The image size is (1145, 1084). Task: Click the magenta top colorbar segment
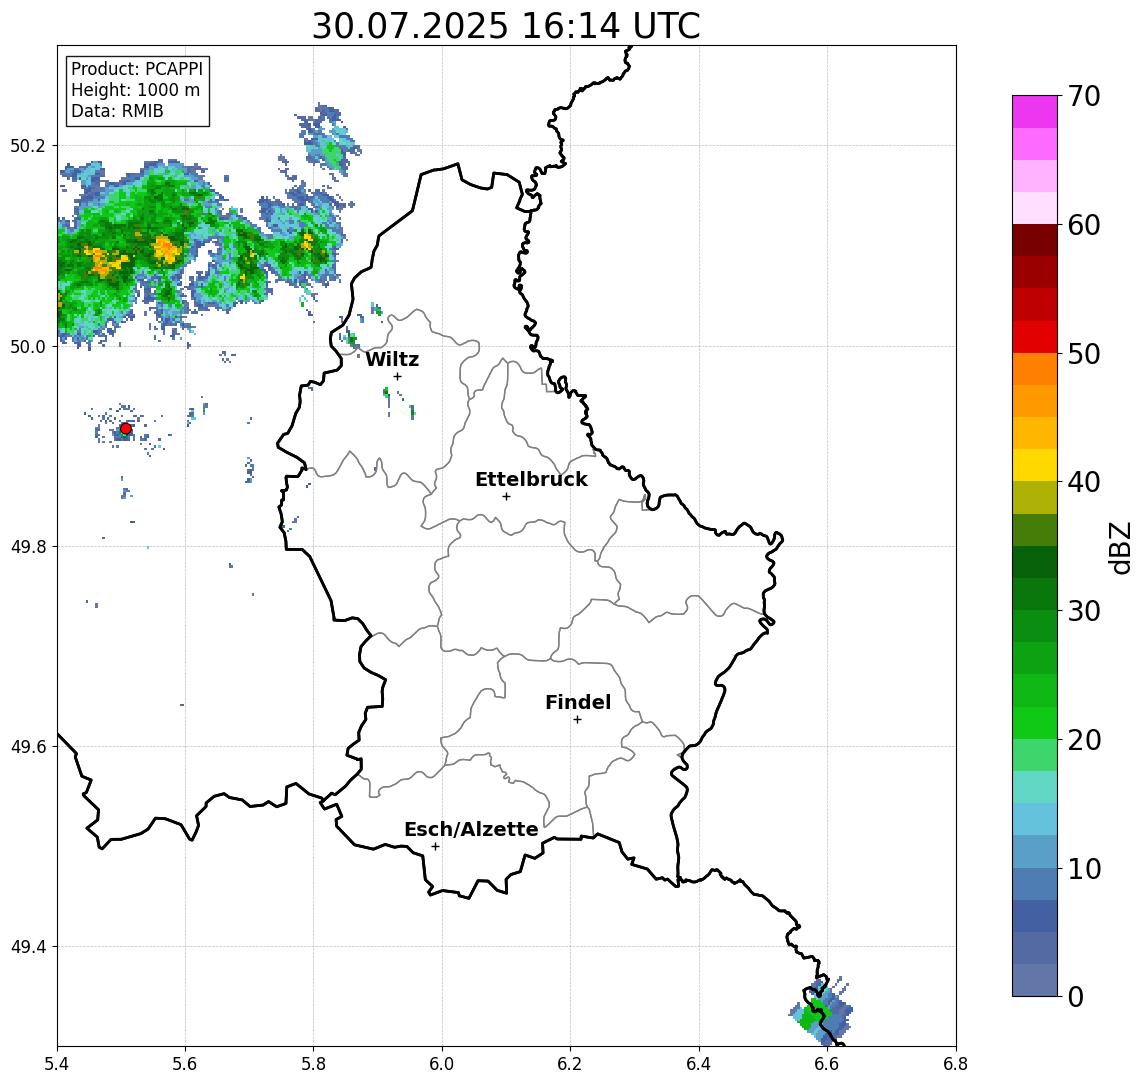(x=1035, y=112)
